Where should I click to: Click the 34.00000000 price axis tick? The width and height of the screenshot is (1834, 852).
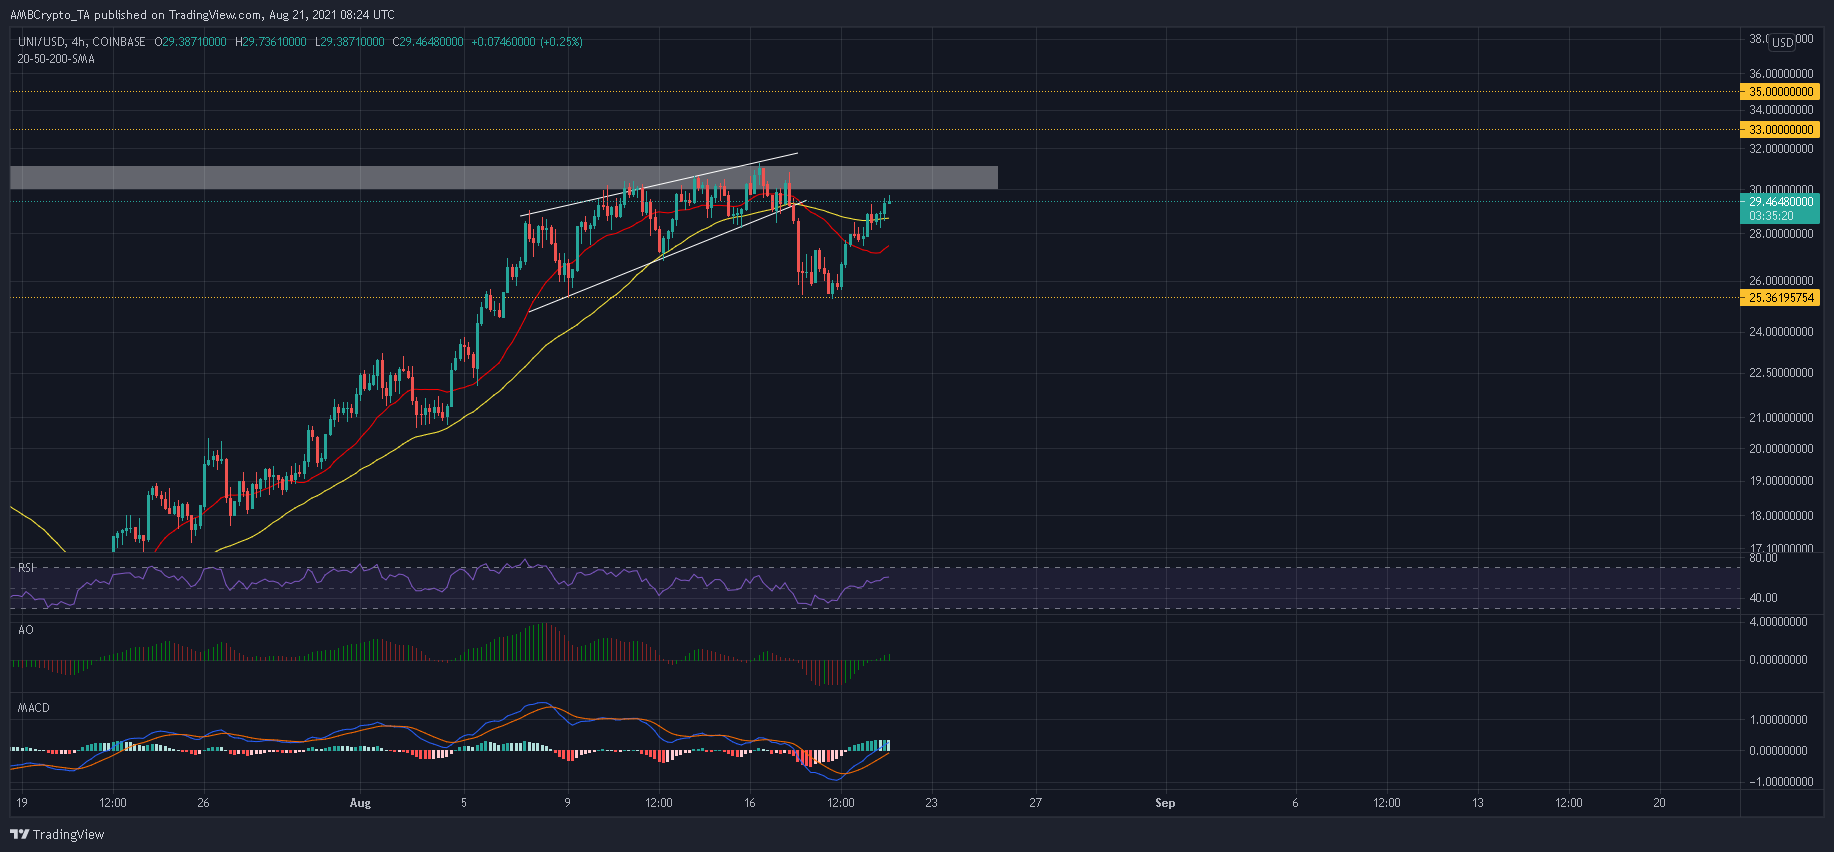pos(1781,110)
